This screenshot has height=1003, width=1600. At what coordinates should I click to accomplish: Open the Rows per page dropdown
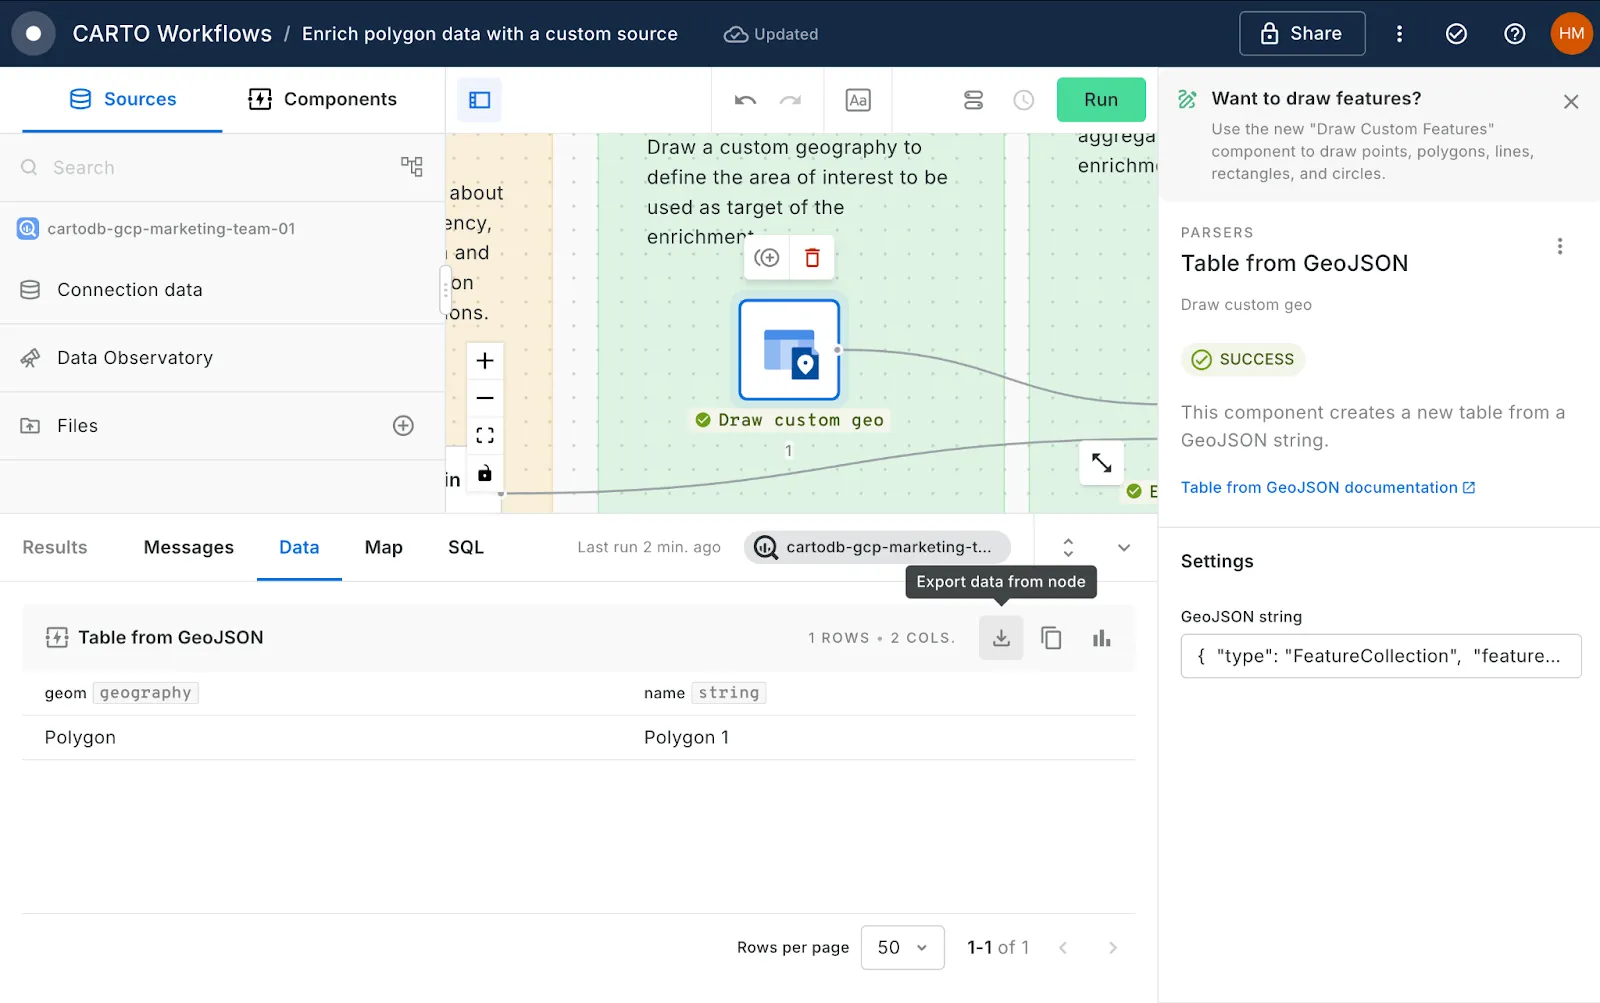(x=901, y=947)
